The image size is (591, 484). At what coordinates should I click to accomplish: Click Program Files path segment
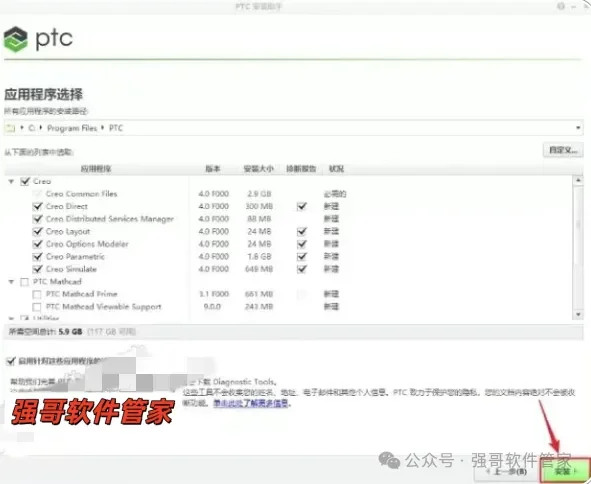pyautogui.click(x=72, y=128)
